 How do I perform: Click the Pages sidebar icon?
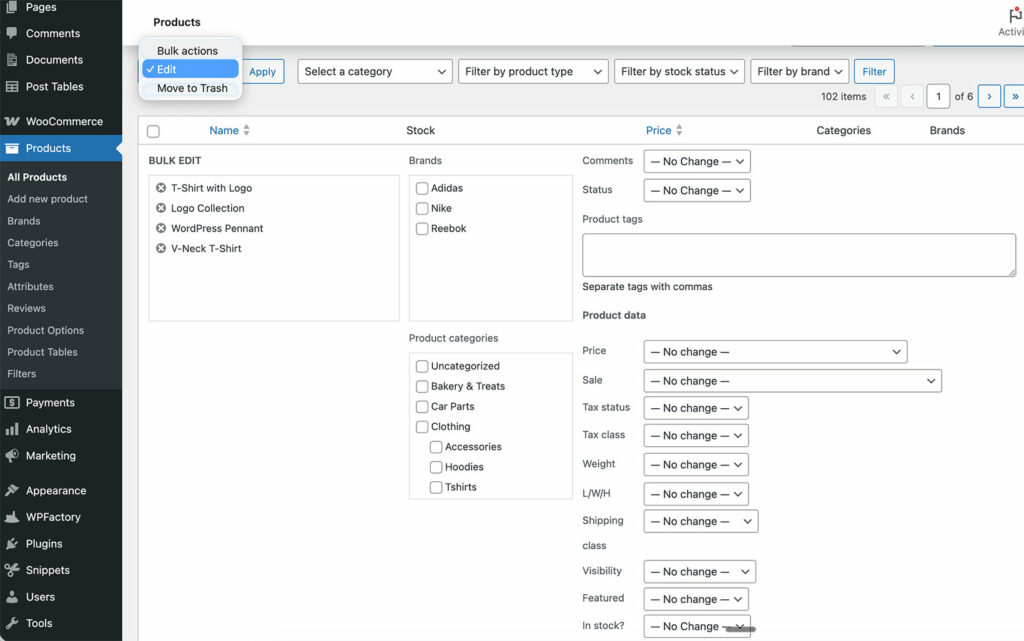tap(11, 7)
